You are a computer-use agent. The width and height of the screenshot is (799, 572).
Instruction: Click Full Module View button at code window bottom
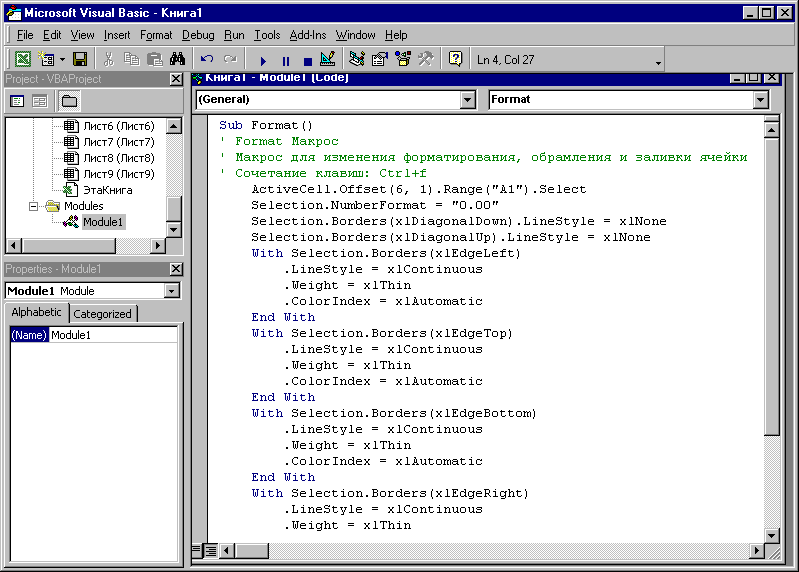210,551
